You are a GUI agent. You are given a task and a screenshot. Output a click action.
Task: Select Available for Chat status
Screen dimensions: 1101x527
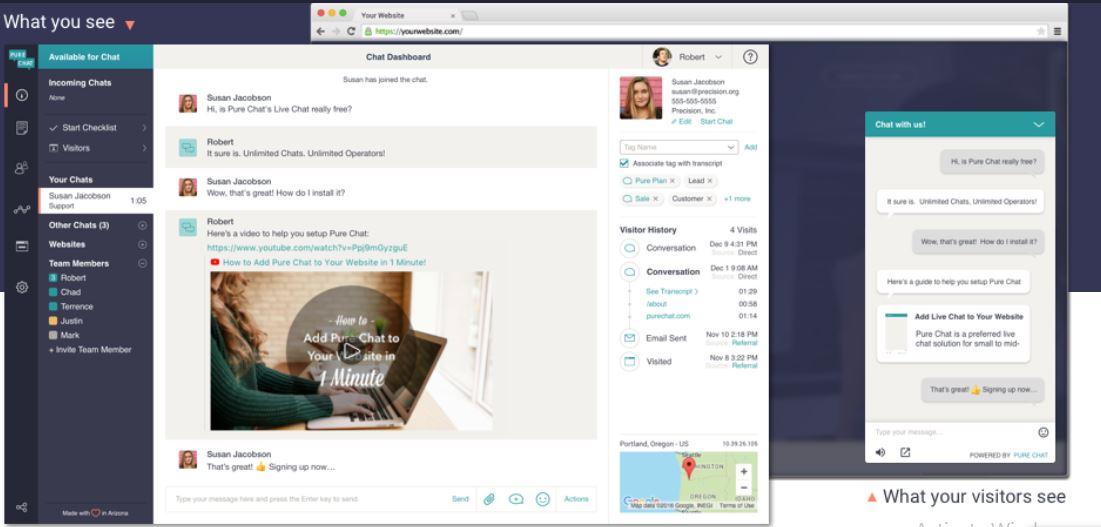pyautogui.click(x=95, y=57)
